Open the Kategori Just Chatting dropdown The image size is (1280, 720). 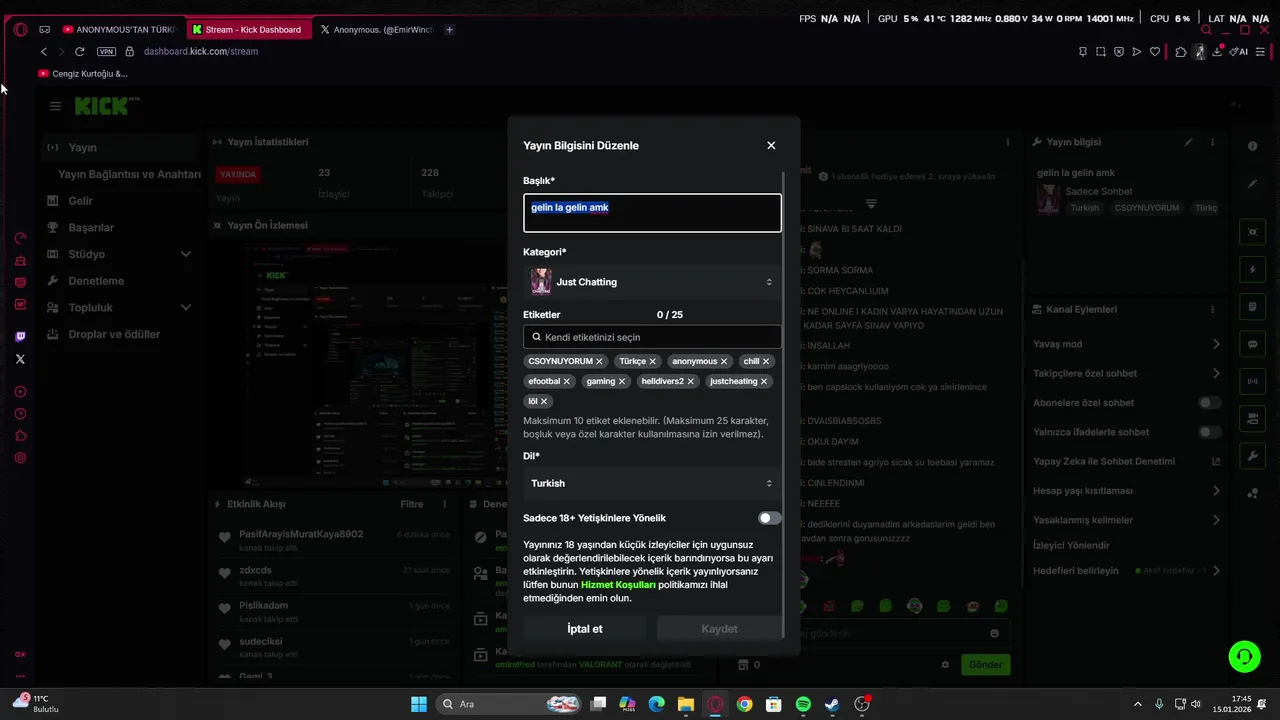pyautogui.click(x=652, y=282)
